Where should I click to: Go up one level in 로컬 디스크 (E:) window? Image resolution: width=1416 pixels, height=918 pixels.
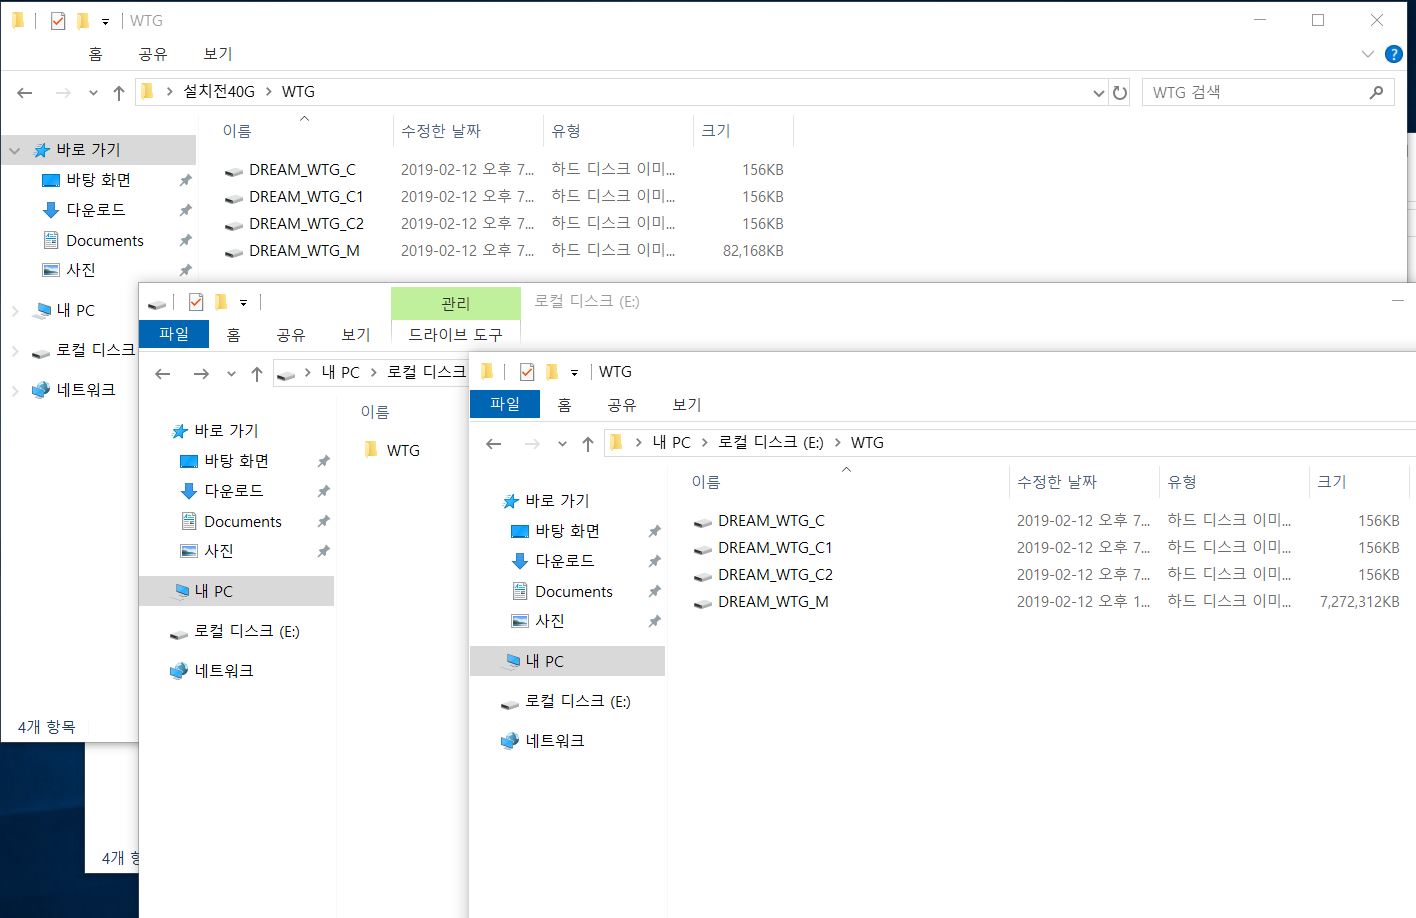[257, 374]
